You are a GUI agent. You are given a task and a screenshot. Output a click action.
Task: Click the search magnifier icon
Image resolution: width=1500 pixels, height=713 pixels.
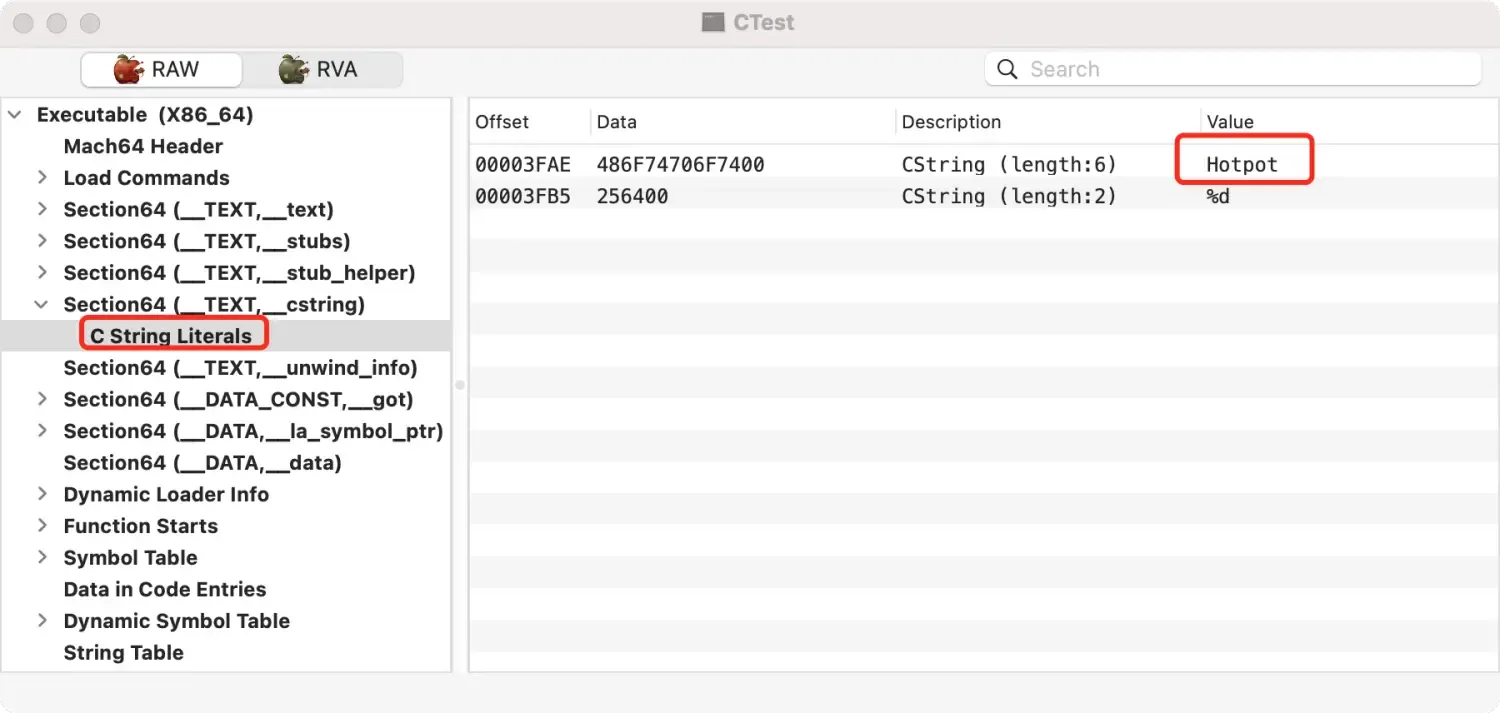click(x=1009, y=70)
